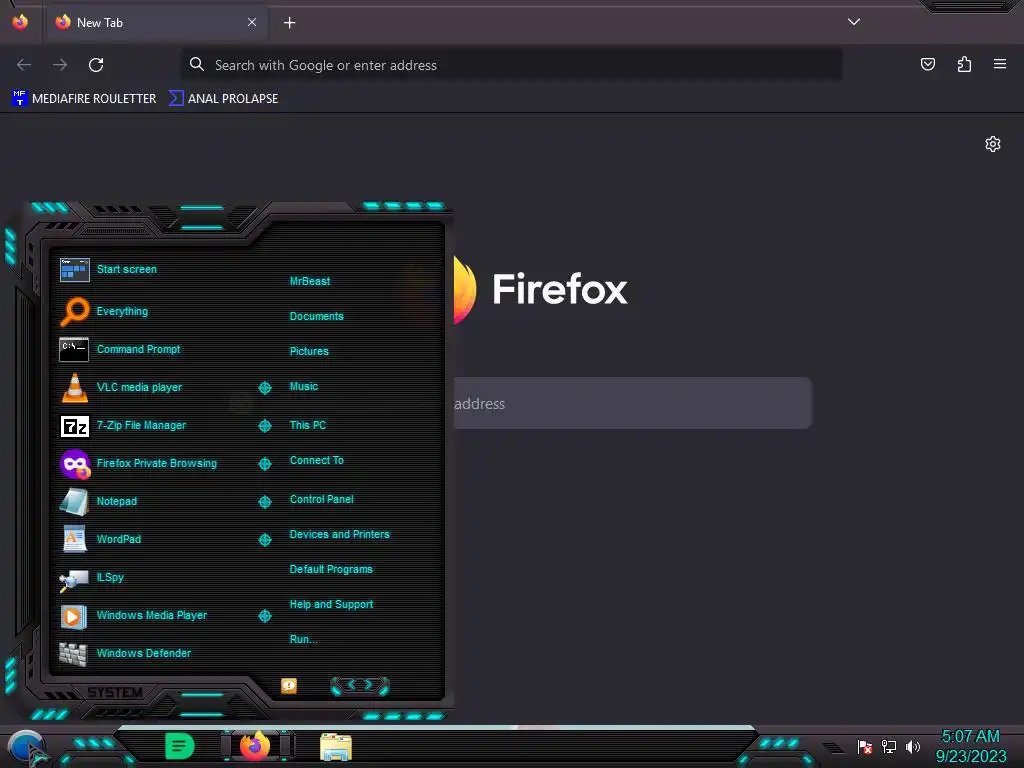Expand Windows Media Player jump list
This screenshot has width=1024, height=768.
tap(264, 616)
